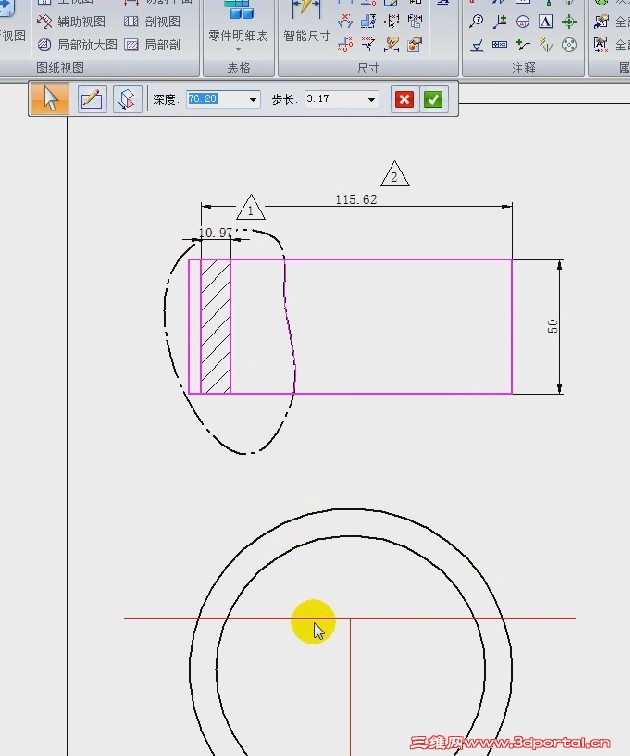Click the 表格 group label

click(x=239, y=68)
